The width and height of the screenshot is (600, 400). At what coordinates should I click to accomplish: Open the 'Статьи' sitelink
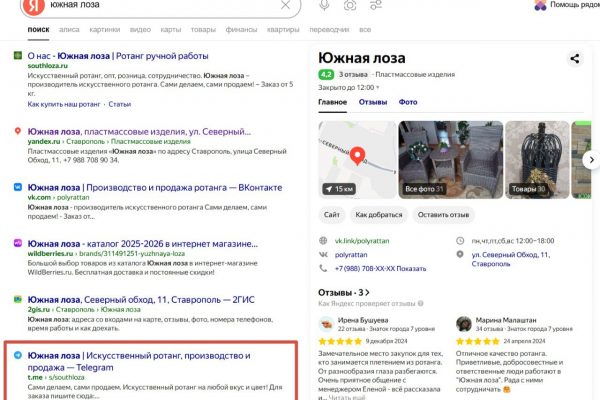(119, 104)
